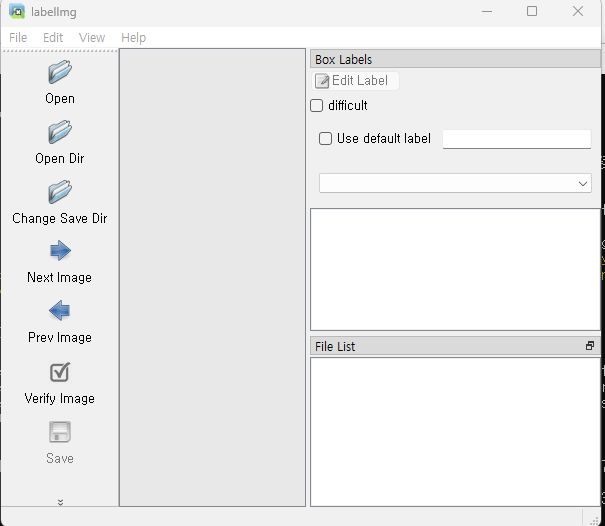Viewport: 605px width, 526px height.
Task: Close the labelImg window
Action: coord(578,11)
